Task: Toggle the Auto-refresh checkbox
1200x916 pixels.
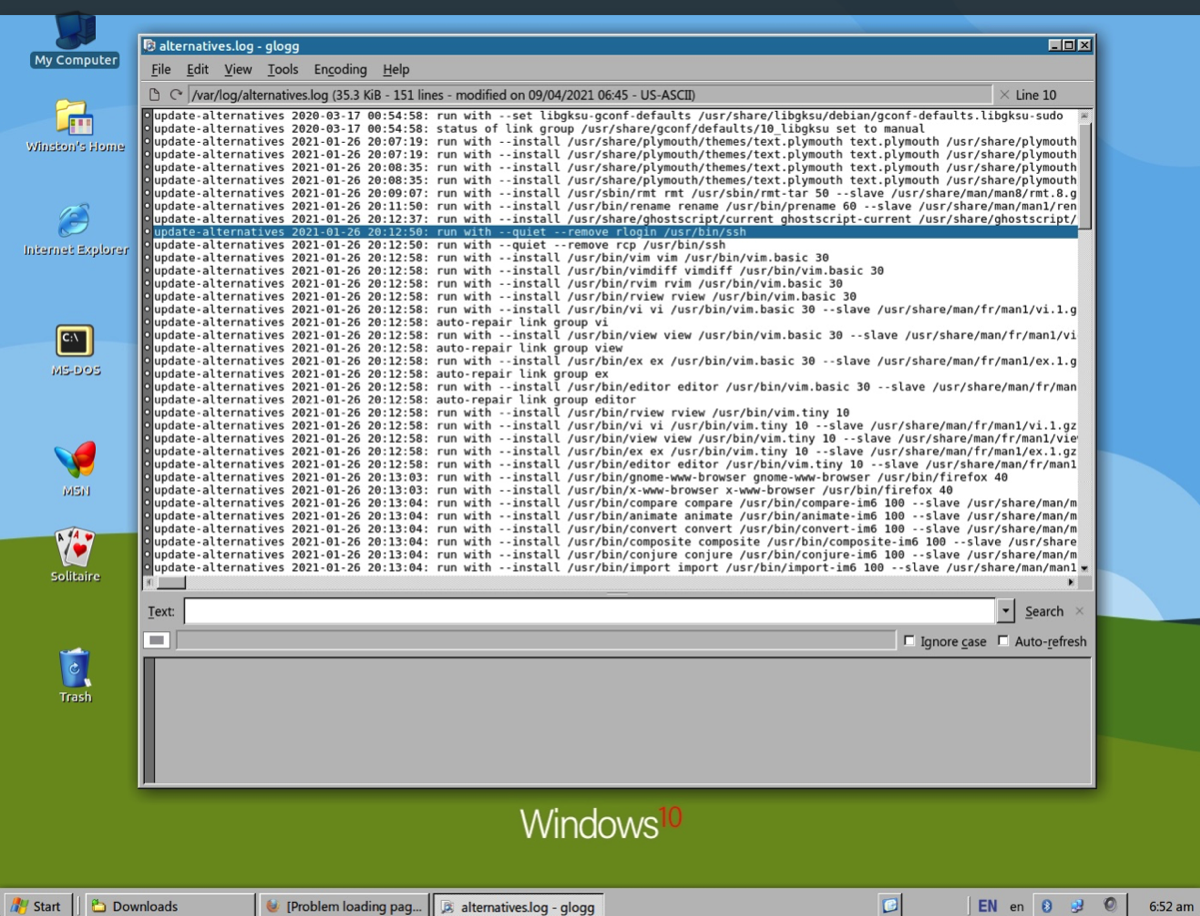Action: pyautogui.click(x=1003, y=641)
